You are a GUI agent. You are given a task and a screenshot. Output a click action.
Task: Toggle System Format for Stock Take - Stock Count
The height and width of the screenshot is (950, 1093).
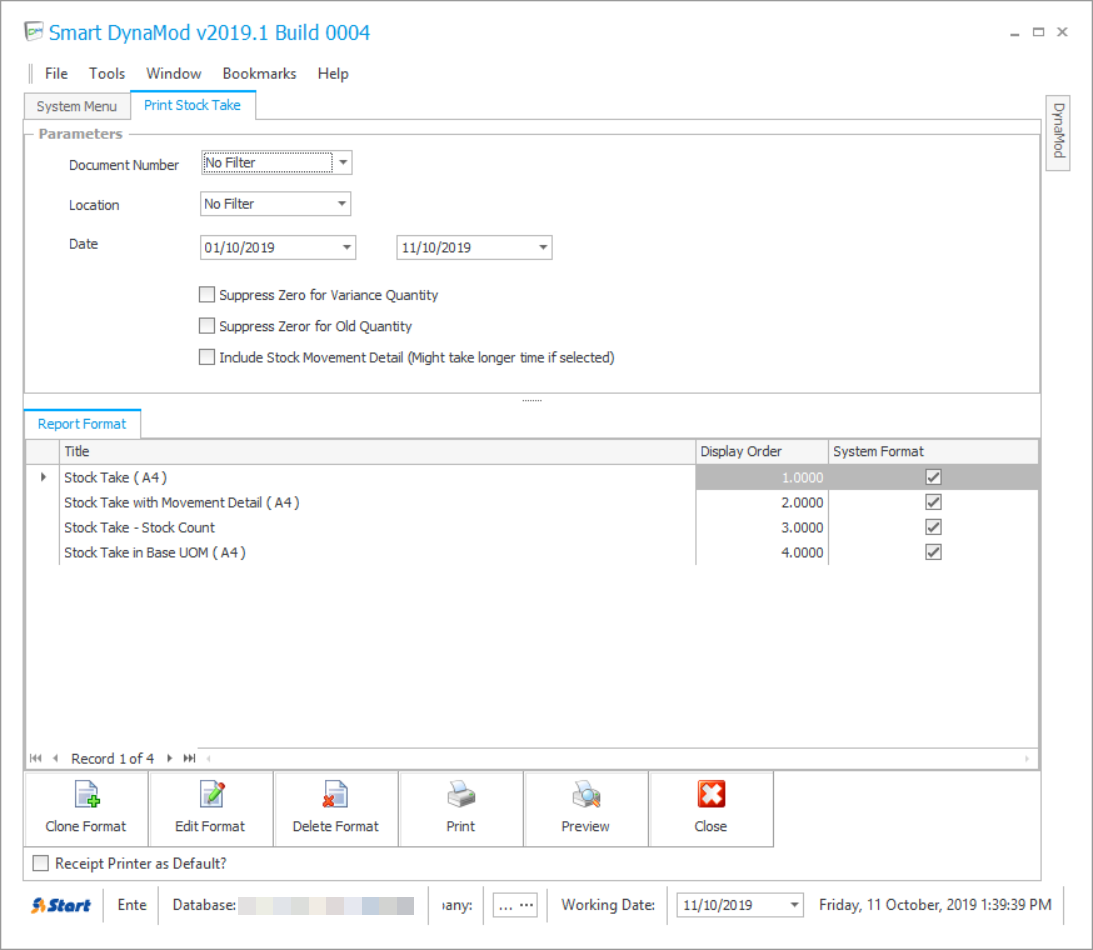933,528
